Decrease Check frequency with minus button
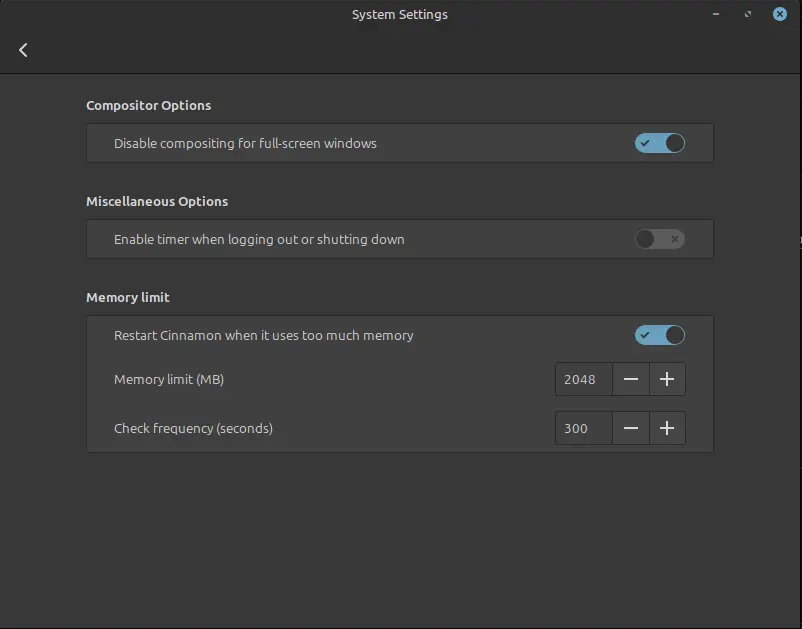The height and width of the screenshot is (629, 802). (x=631, y=428)
